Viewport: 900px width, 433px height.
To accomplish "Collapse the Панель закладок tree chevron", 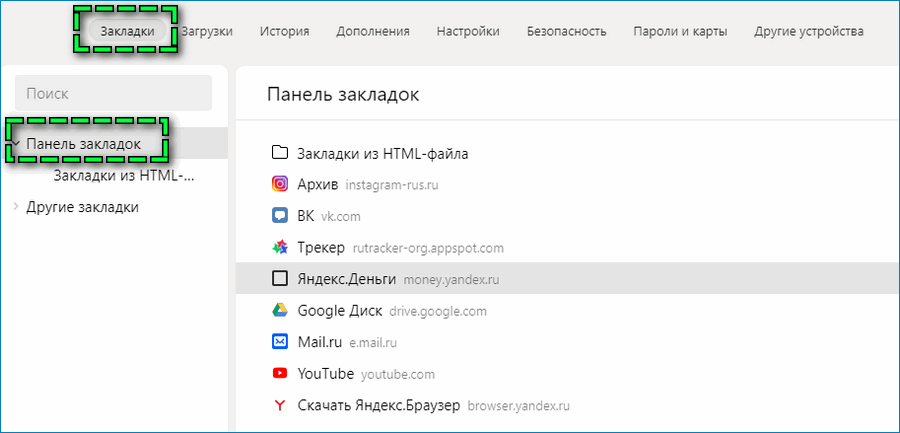I will [x=16, y=144].
